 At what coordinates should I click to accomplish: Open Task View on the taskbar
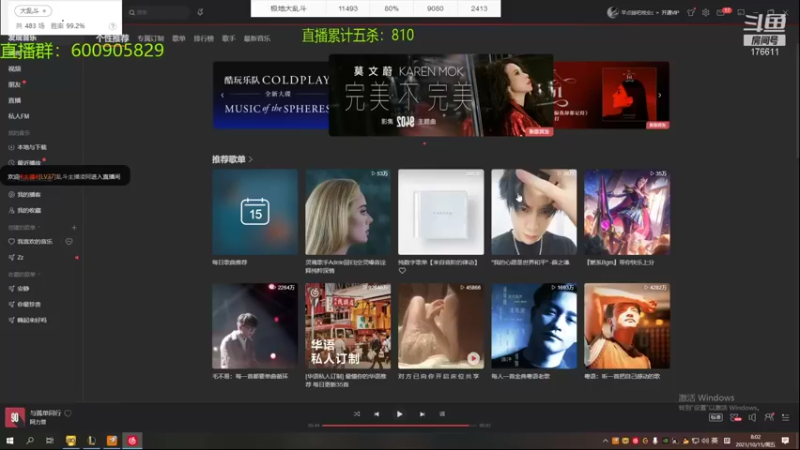[50, 440]
